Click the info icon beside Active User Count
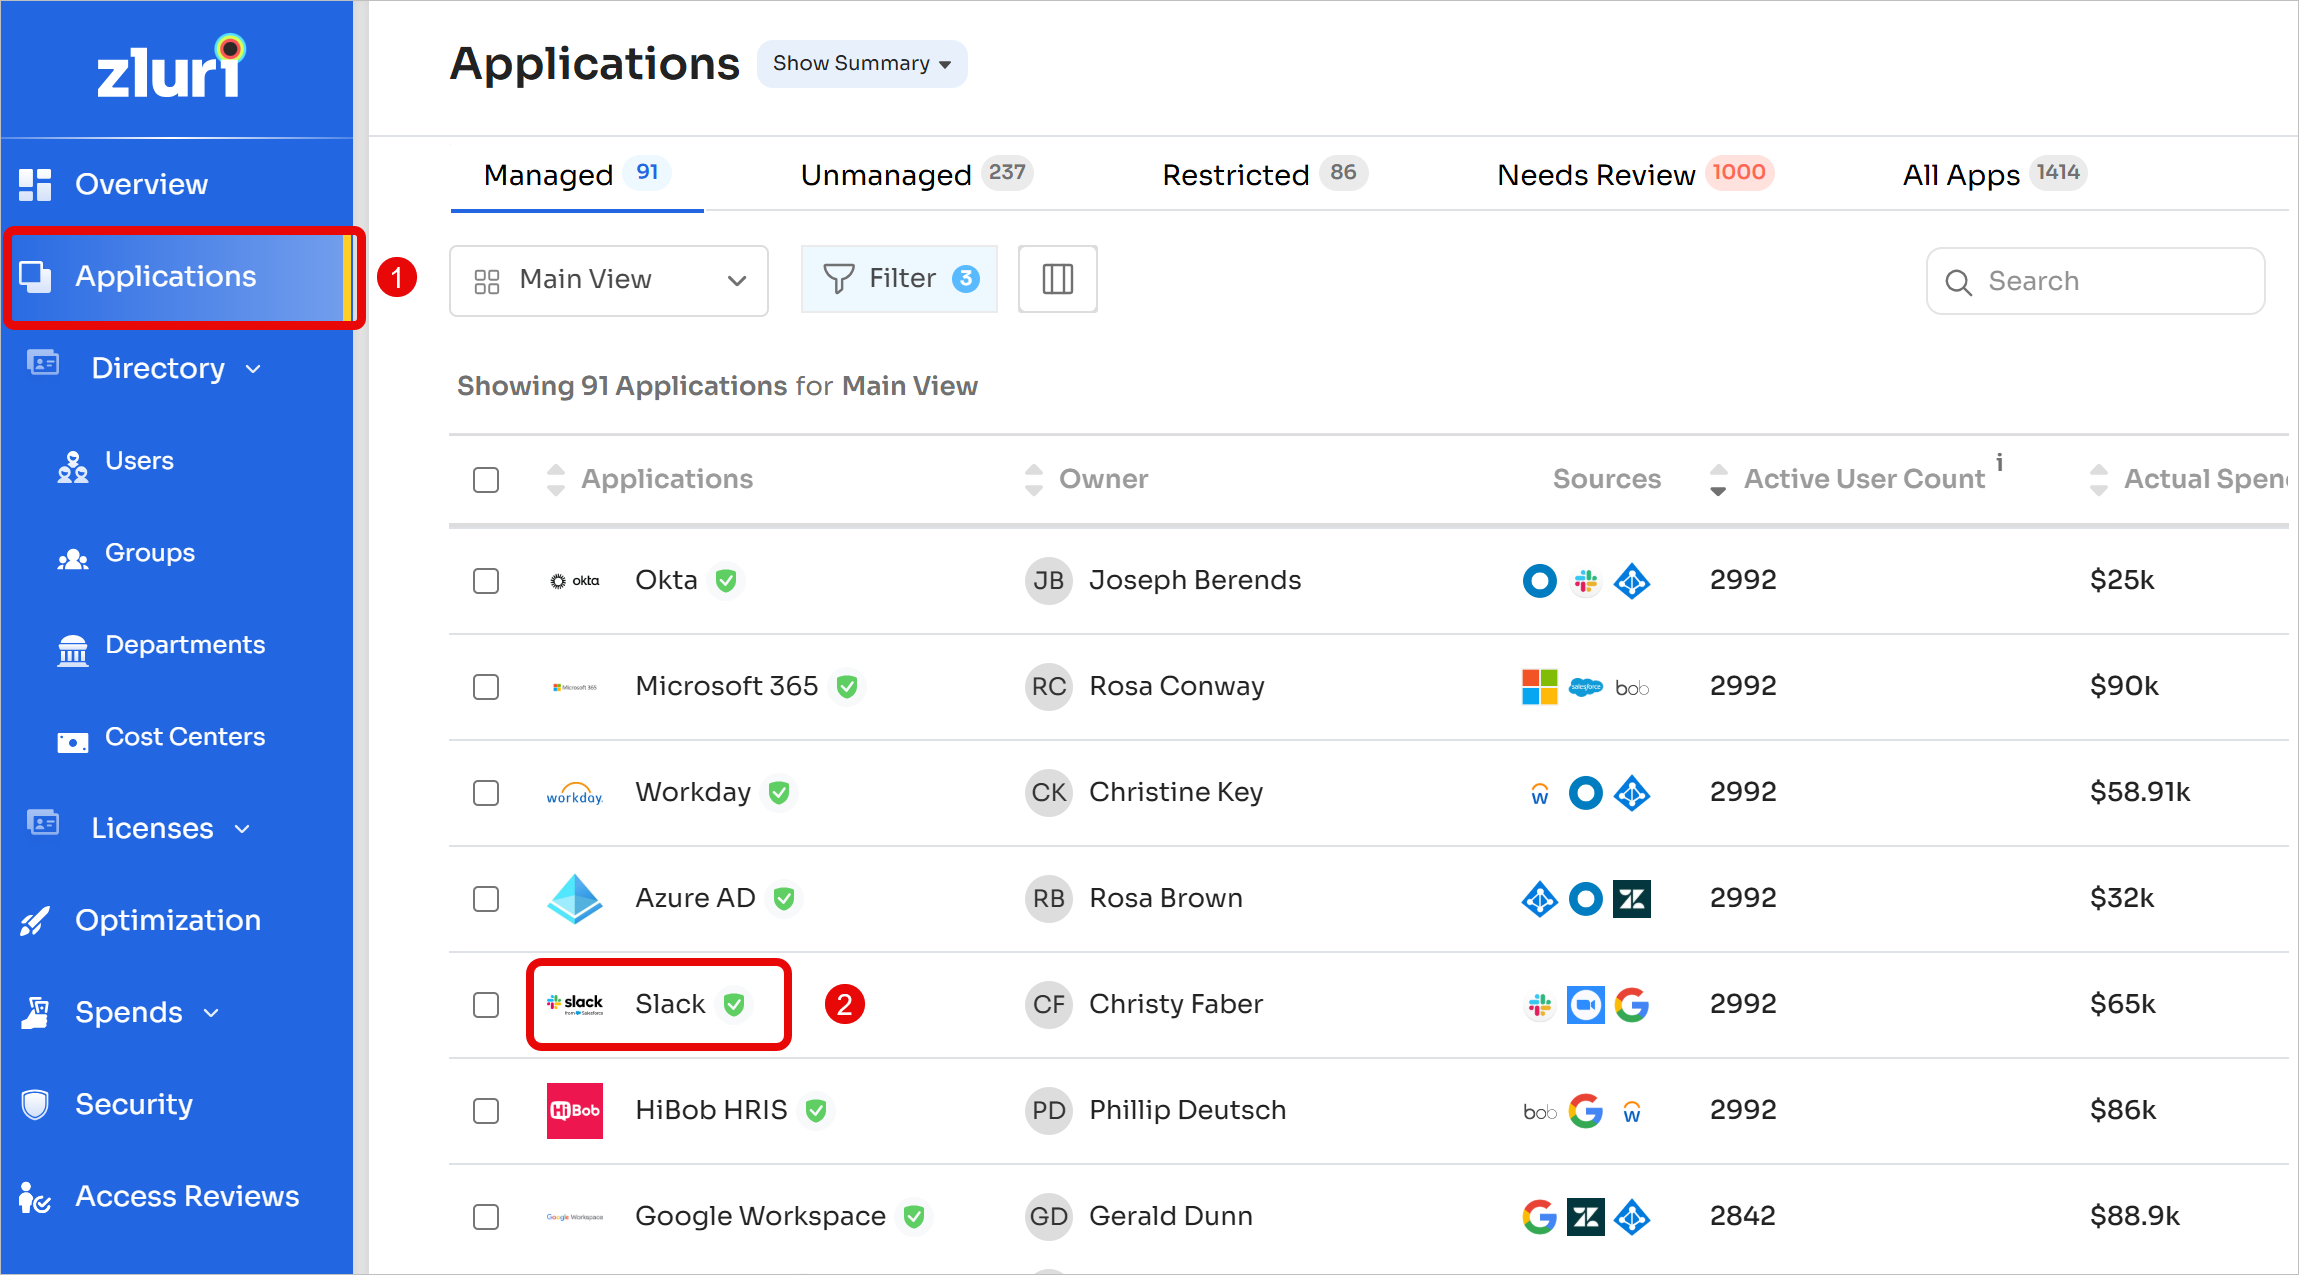 [x=1999, y=462]
